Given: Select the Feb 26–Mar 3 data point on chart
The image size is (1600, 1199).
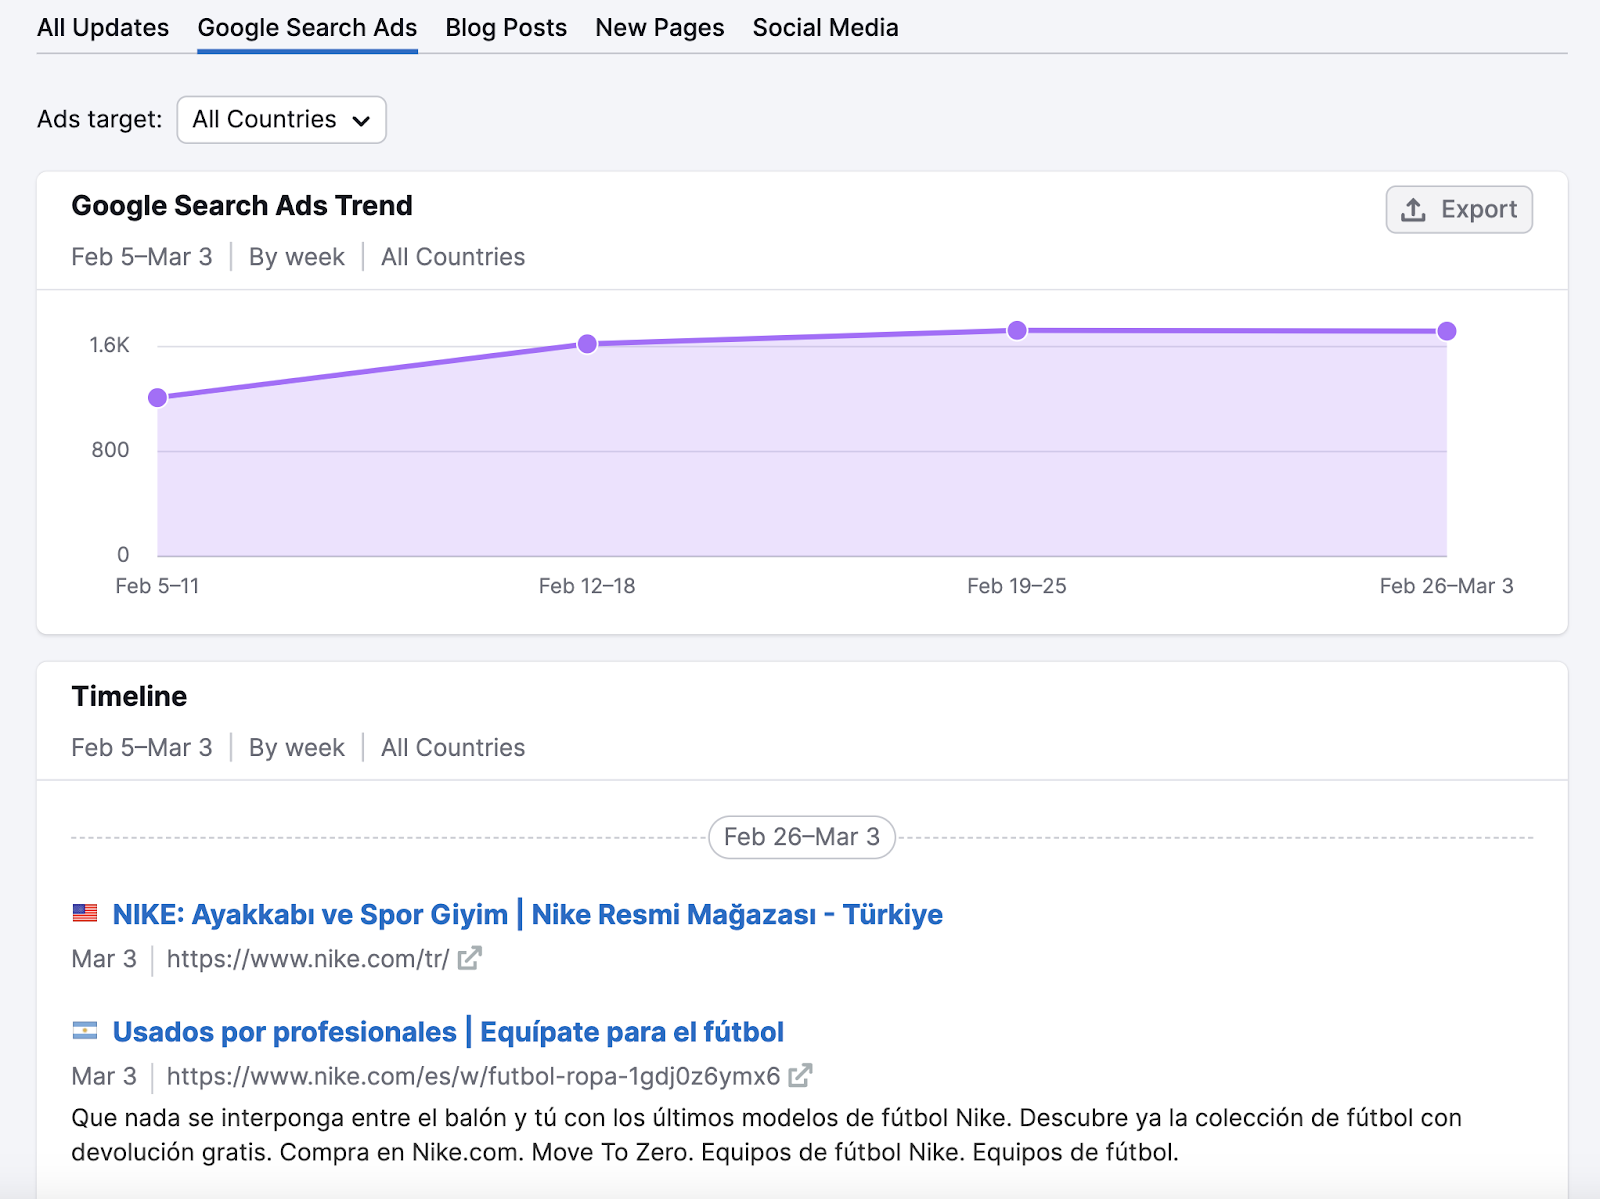Looking at the screenshot, I should click(1446, 331).
